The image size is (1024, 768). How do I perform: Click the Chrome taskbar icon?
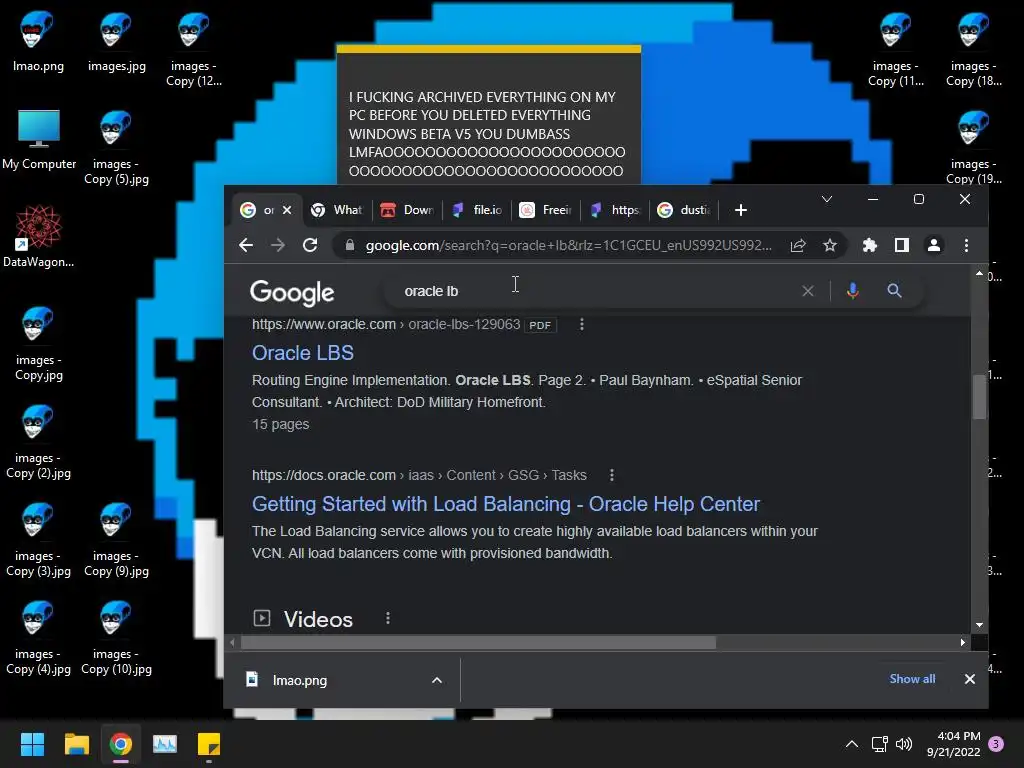pos(121,744)
